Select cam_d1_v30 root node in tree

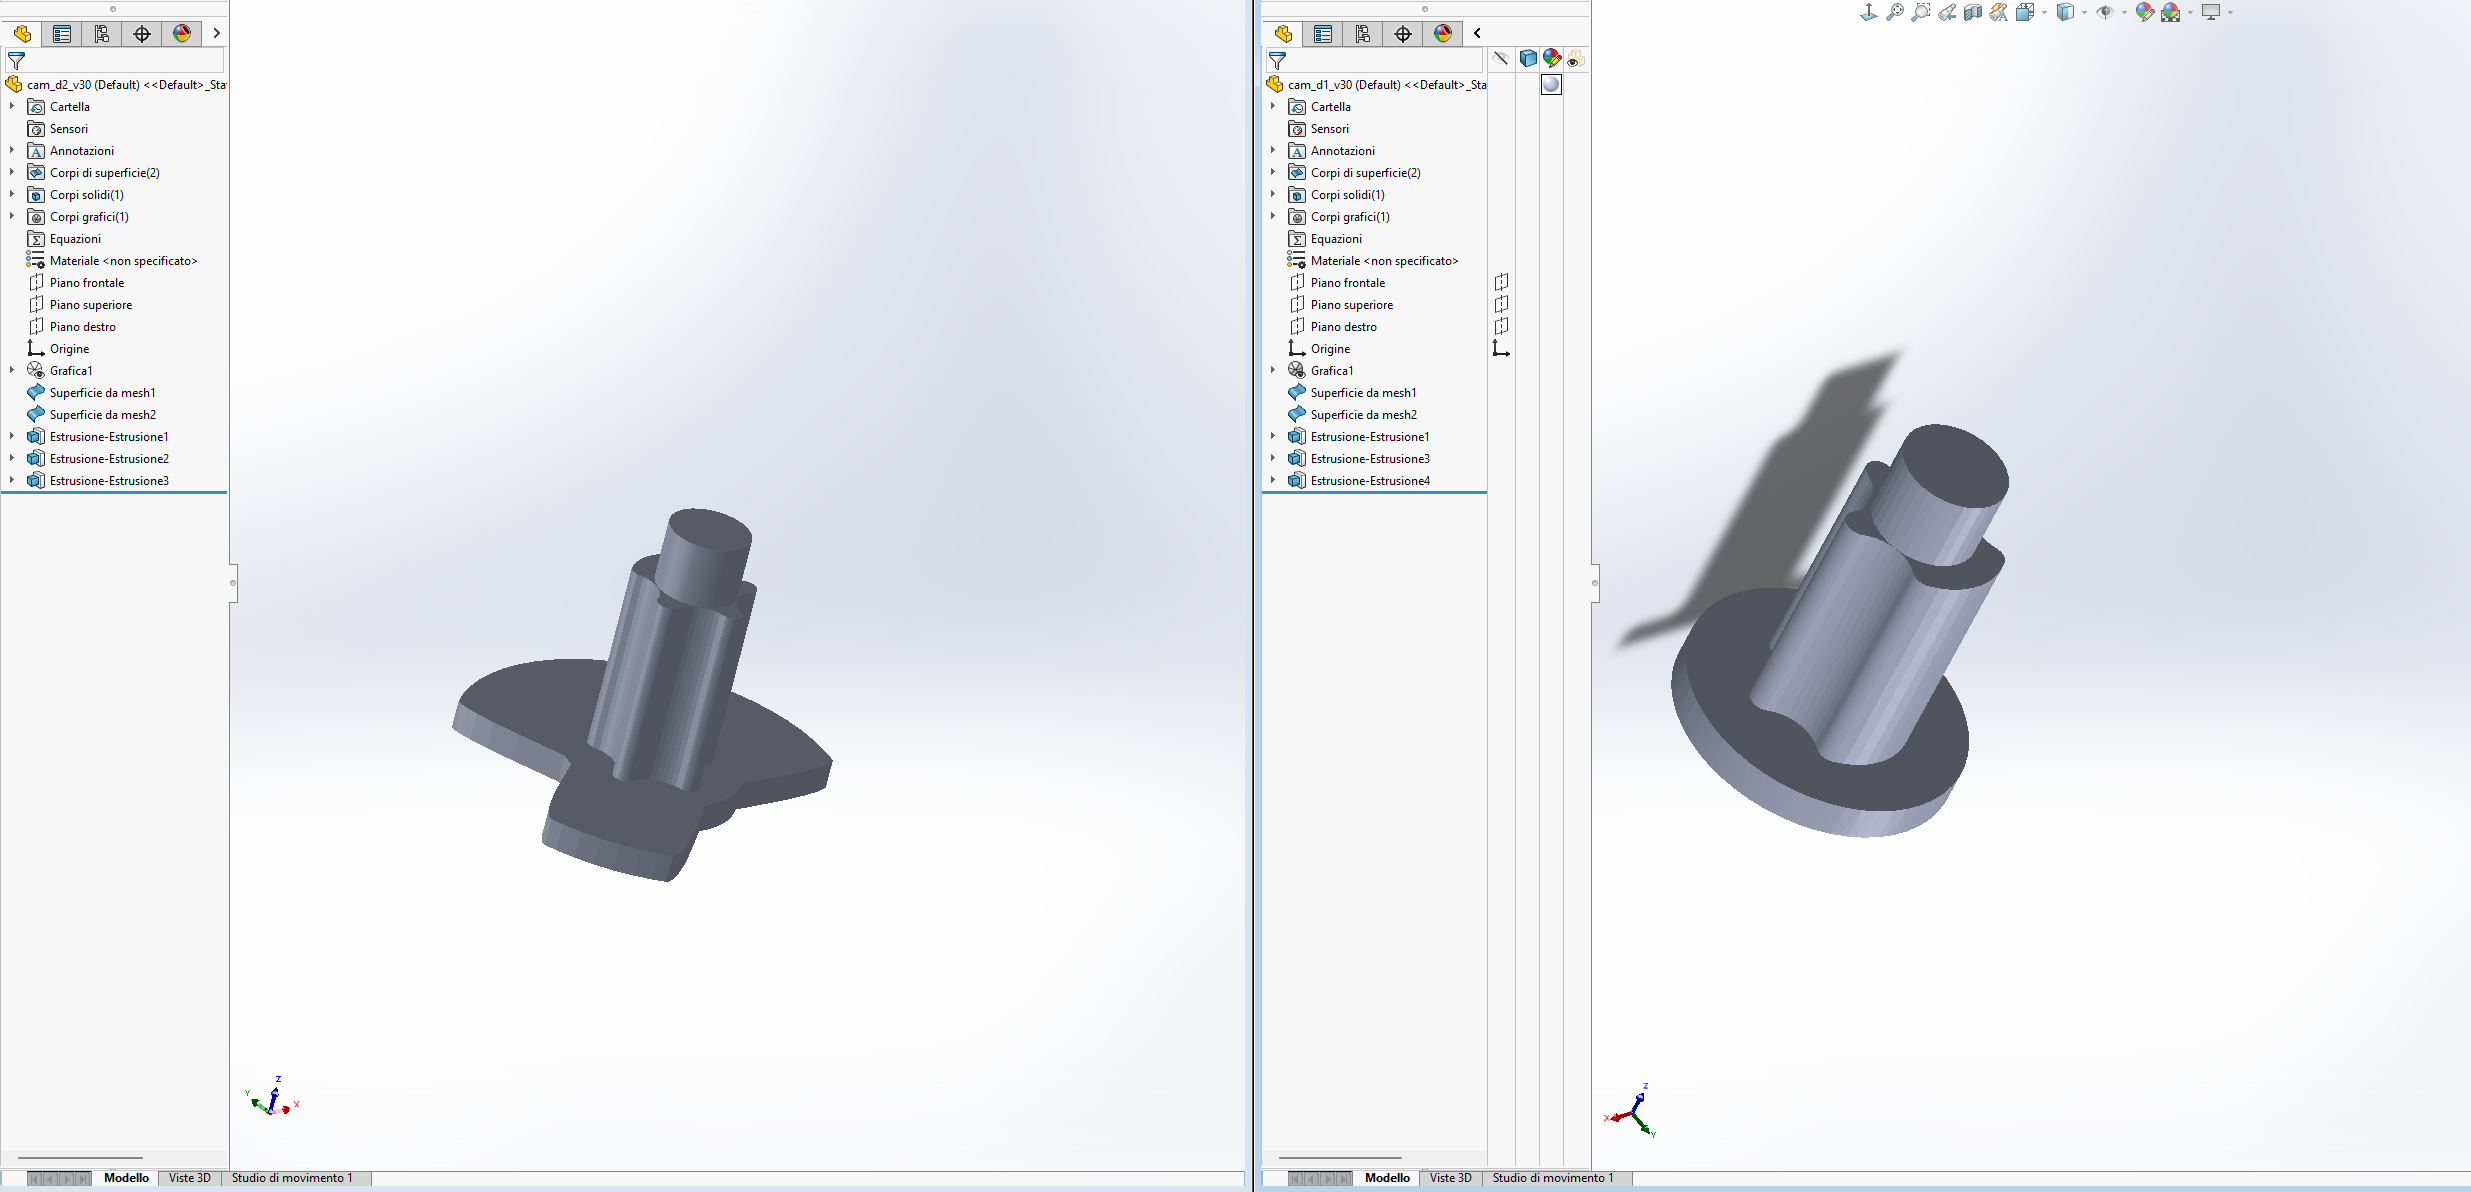click(1376, 84)
